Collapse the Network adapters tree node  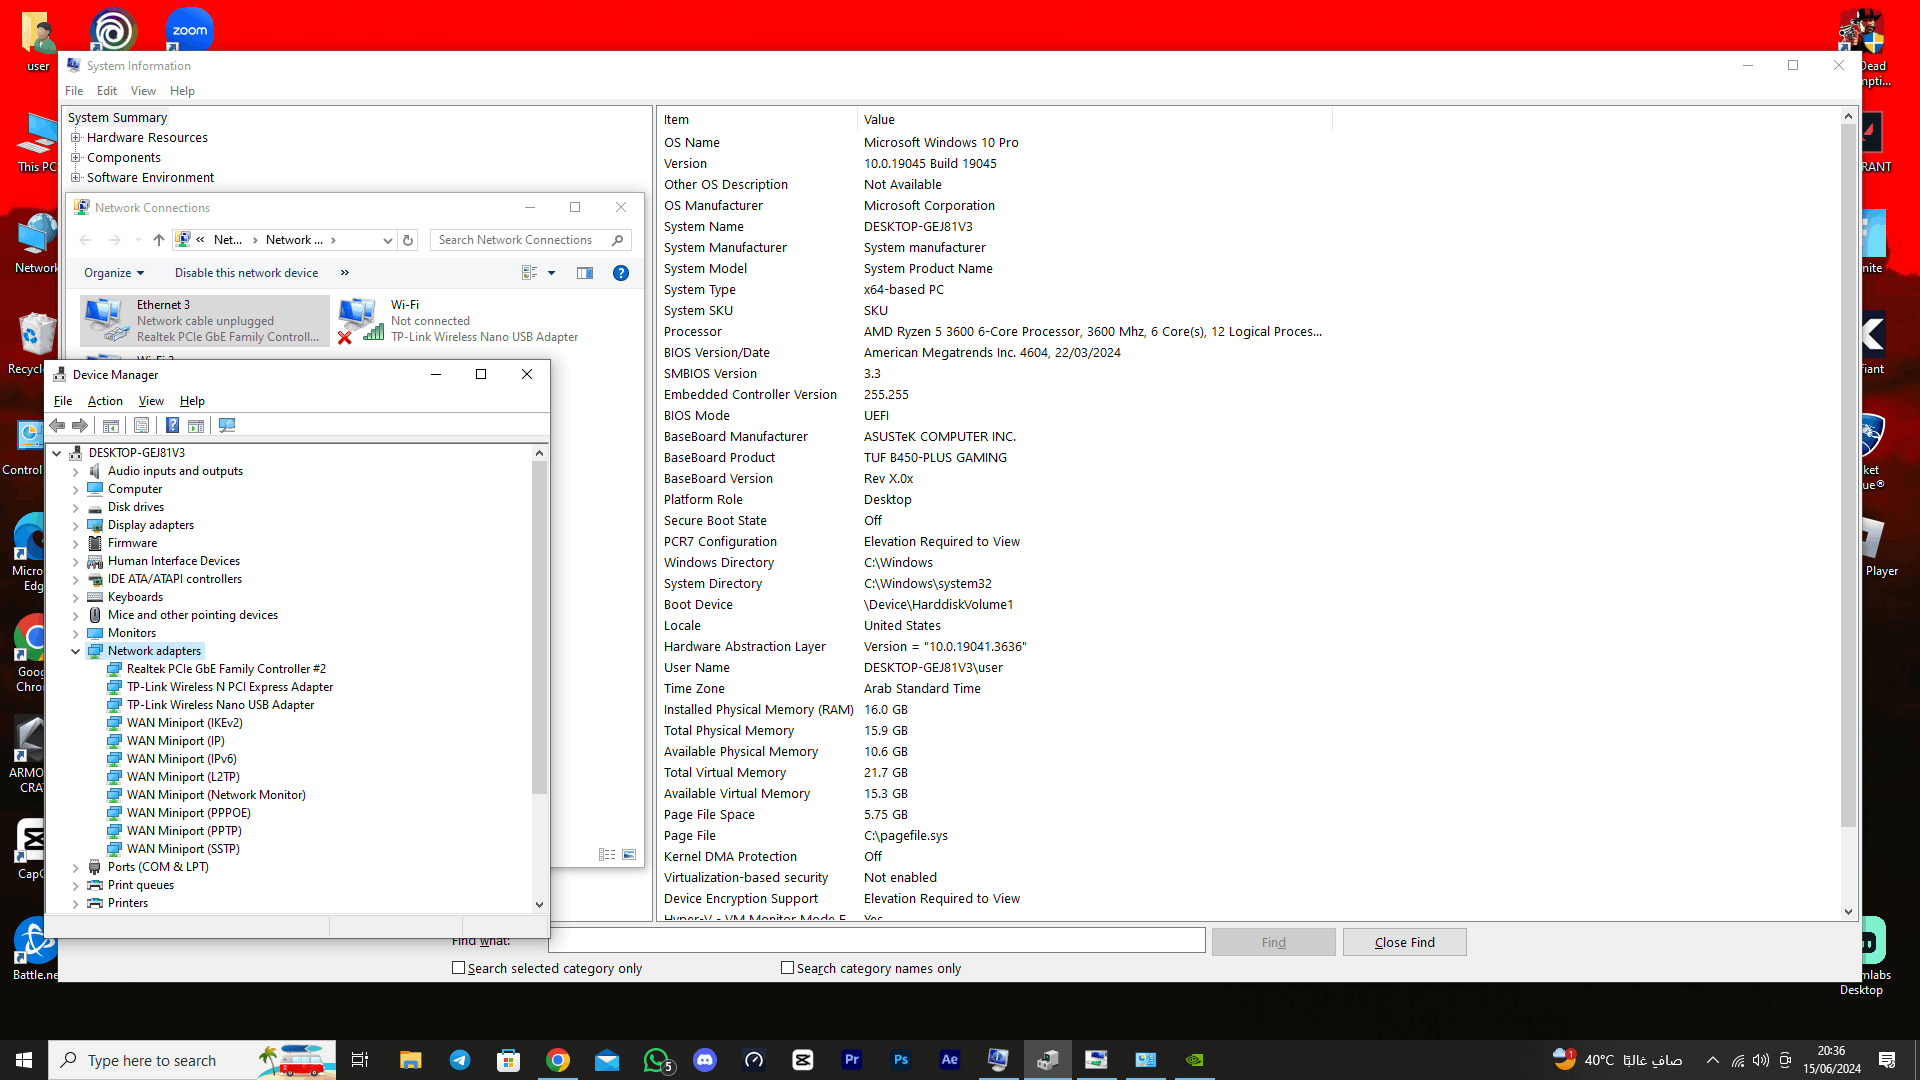(76, 651)
